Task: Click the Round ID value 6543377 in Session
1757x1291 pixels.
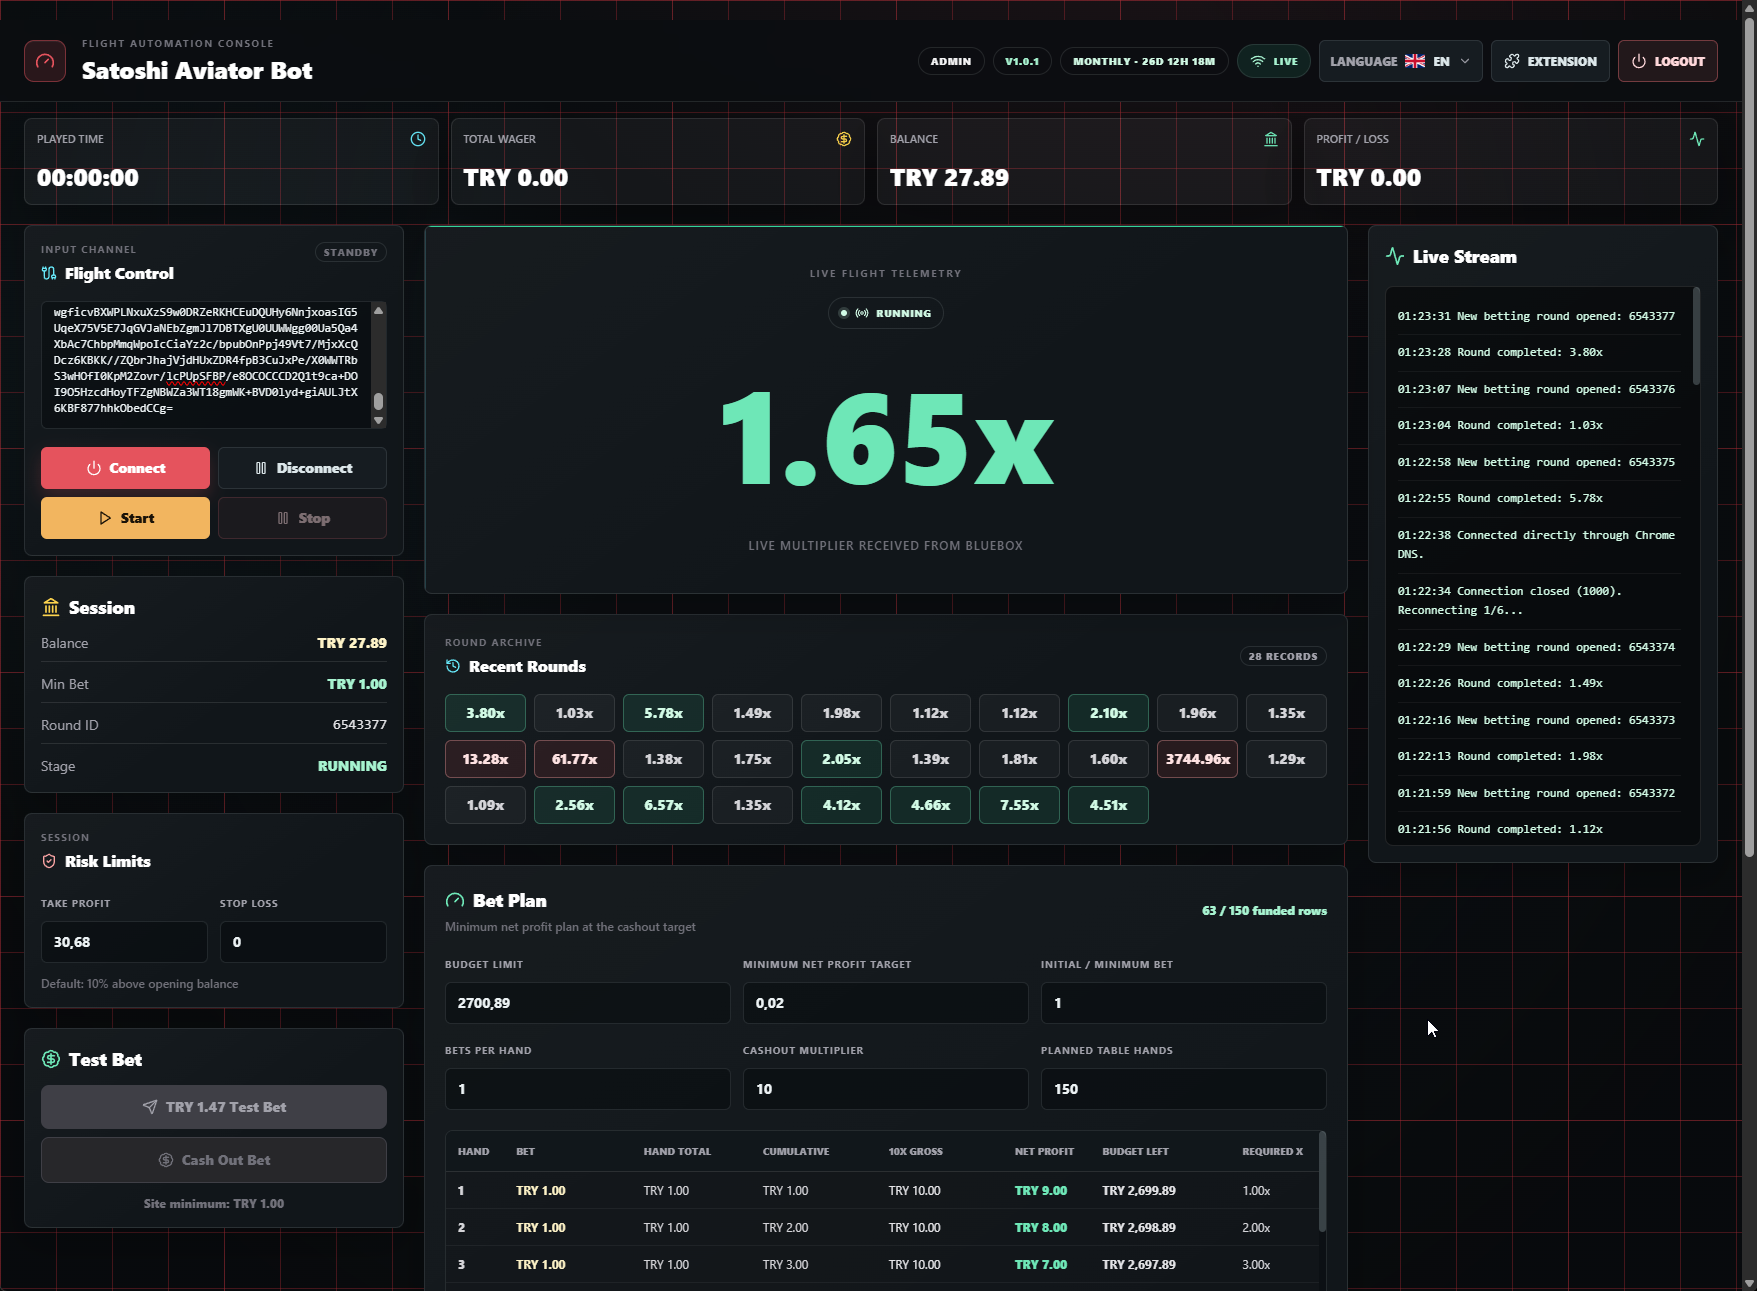Action: pyautogui.click(x=360, y=725)
